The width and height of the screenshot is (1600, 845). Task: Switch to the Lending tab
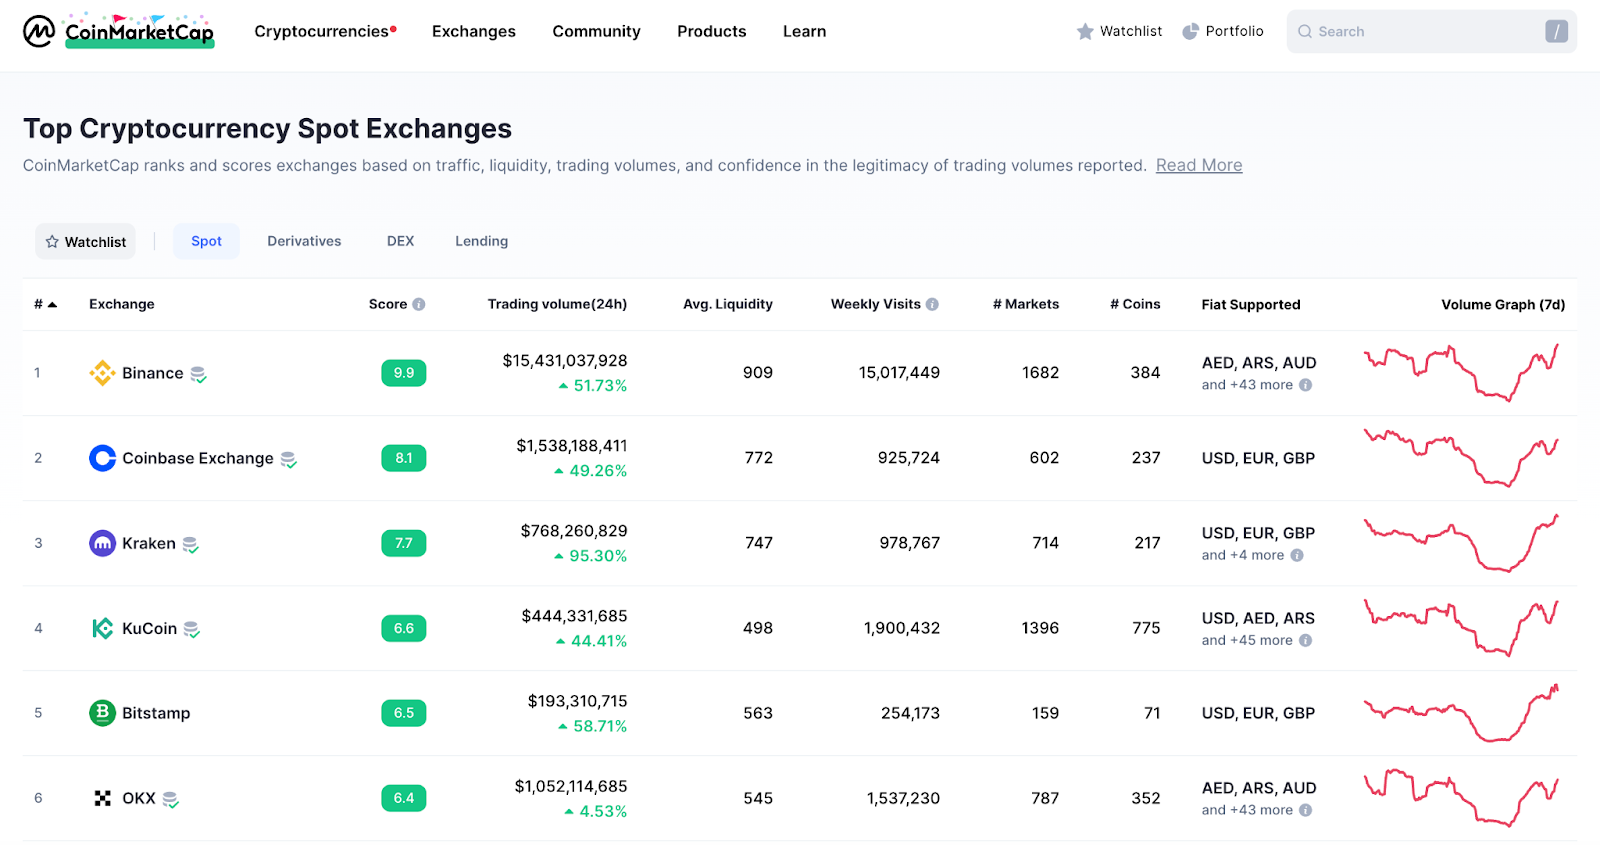481,241
